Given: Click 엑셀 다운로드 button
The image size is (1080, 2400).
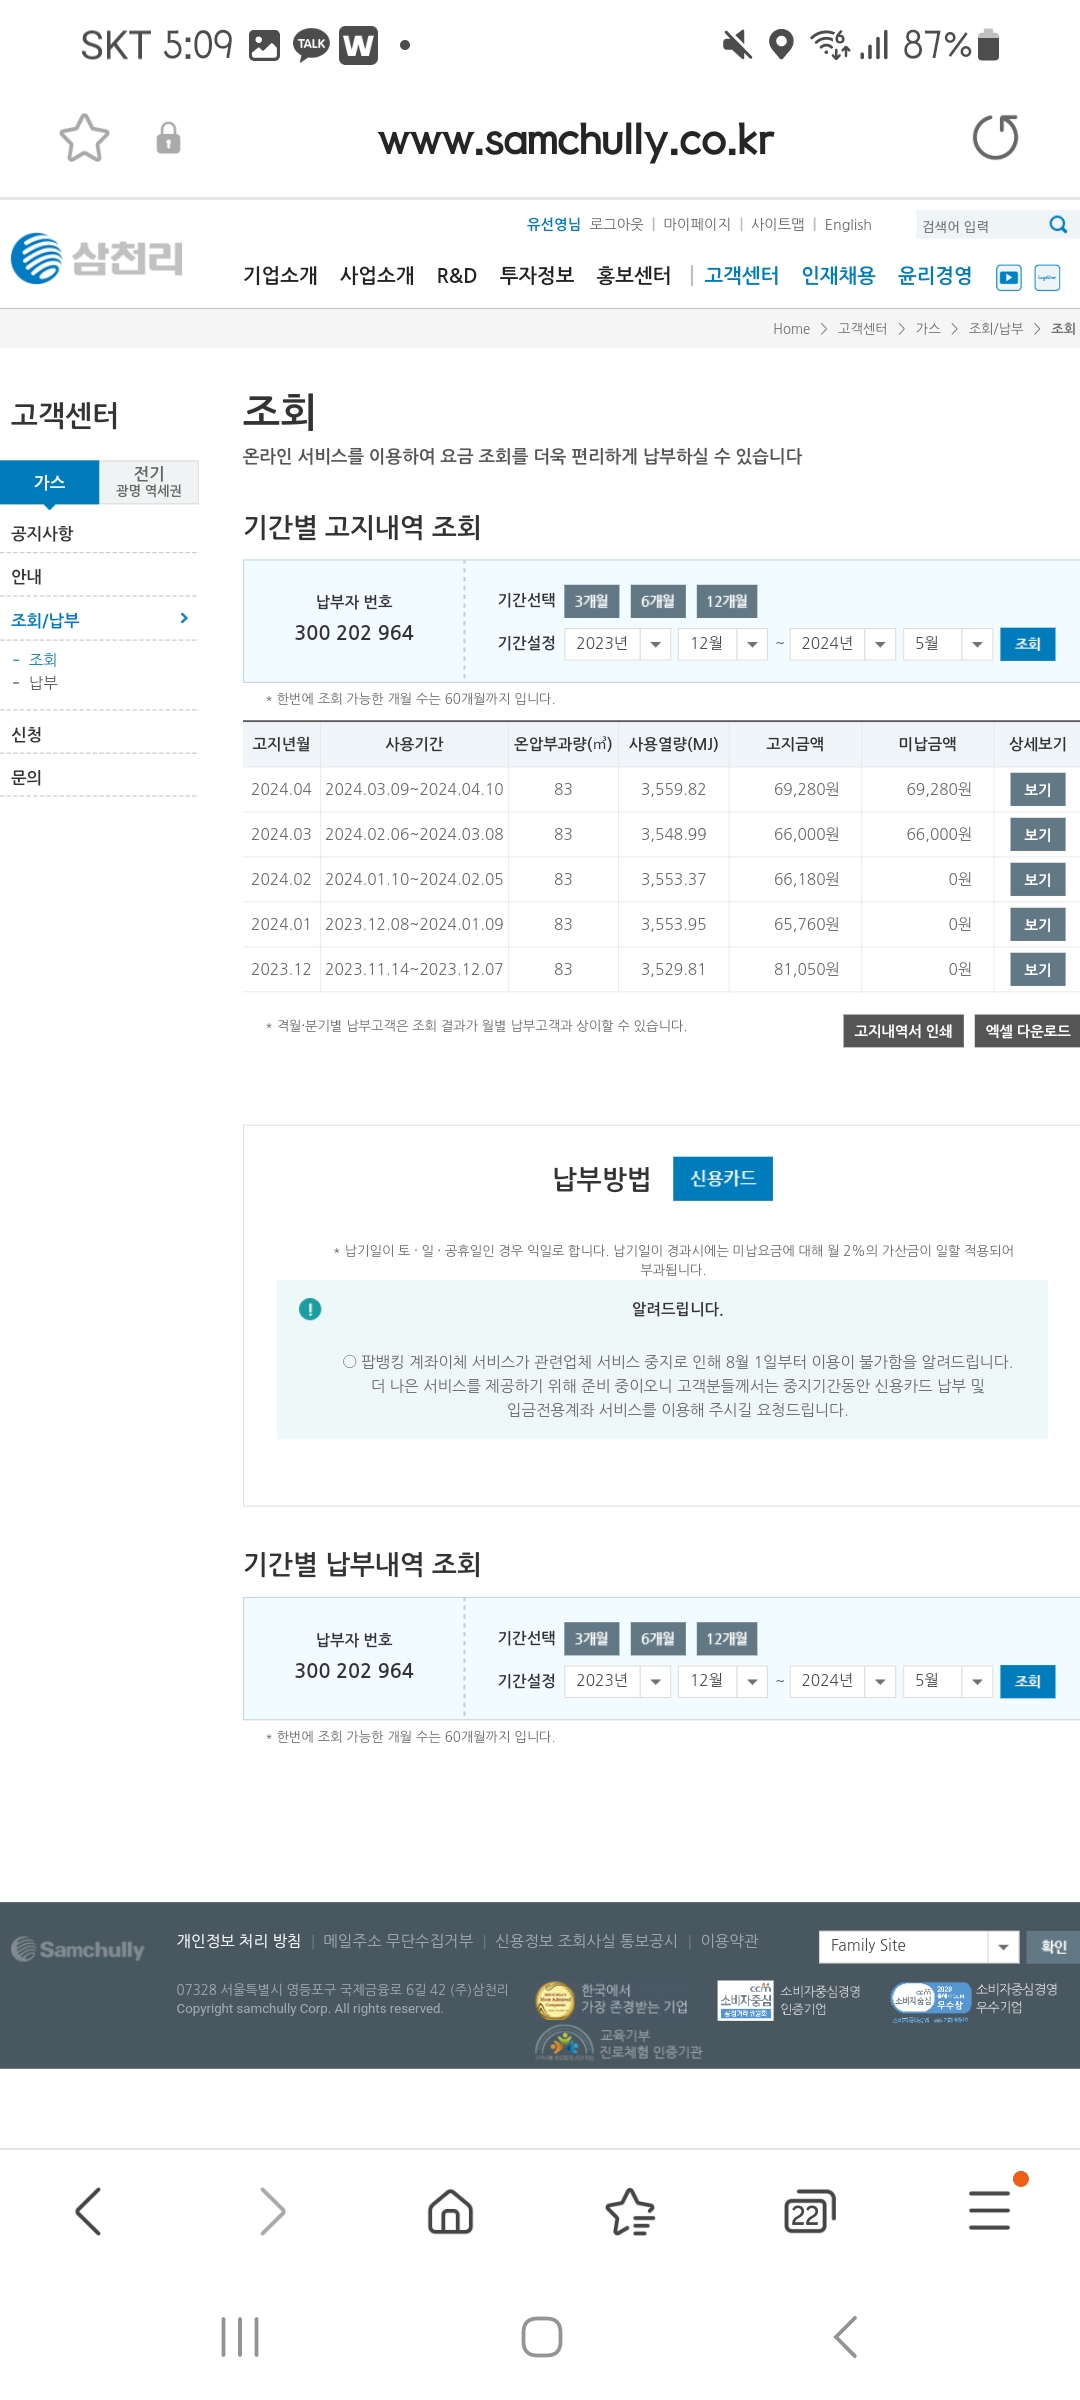Looking at the screenshot, I should click(x=1027, y=1031).
